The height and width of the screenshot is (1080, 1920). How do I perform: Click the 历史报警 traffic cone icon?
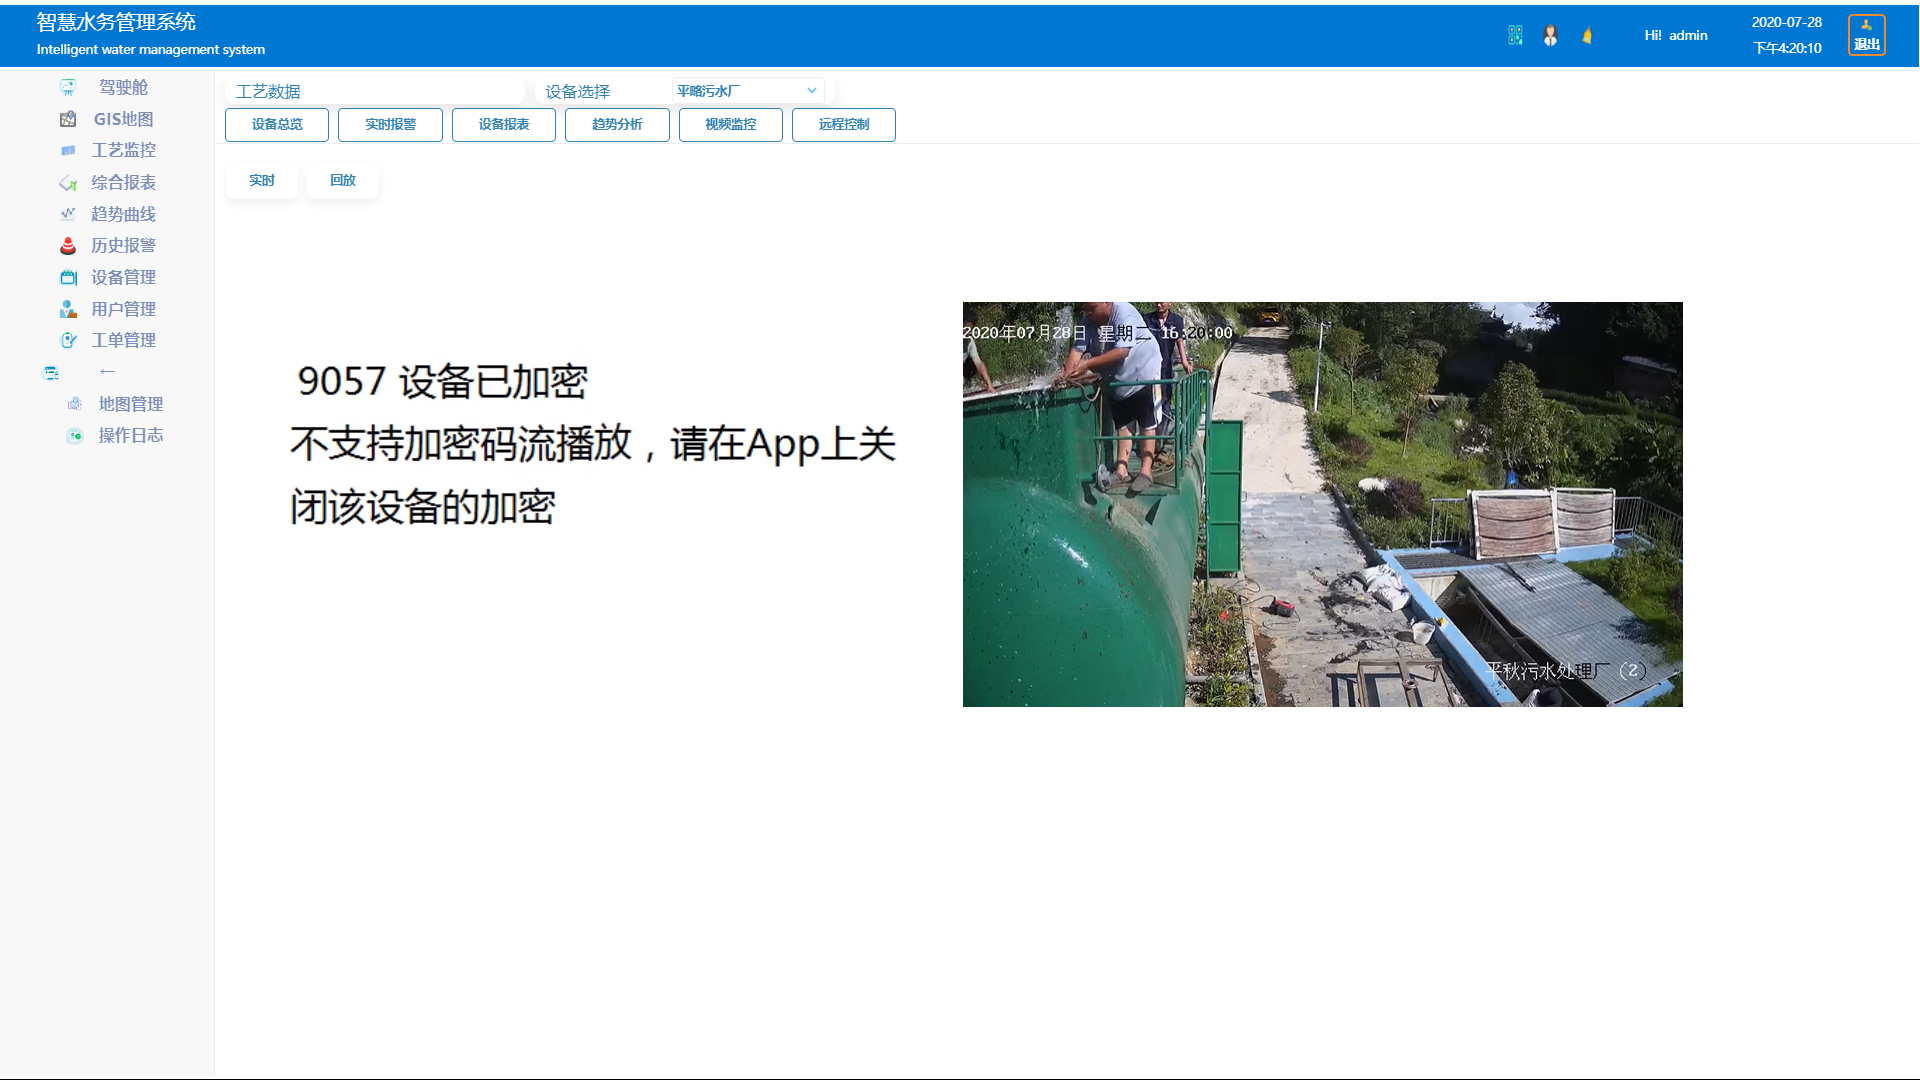(68, 245)
